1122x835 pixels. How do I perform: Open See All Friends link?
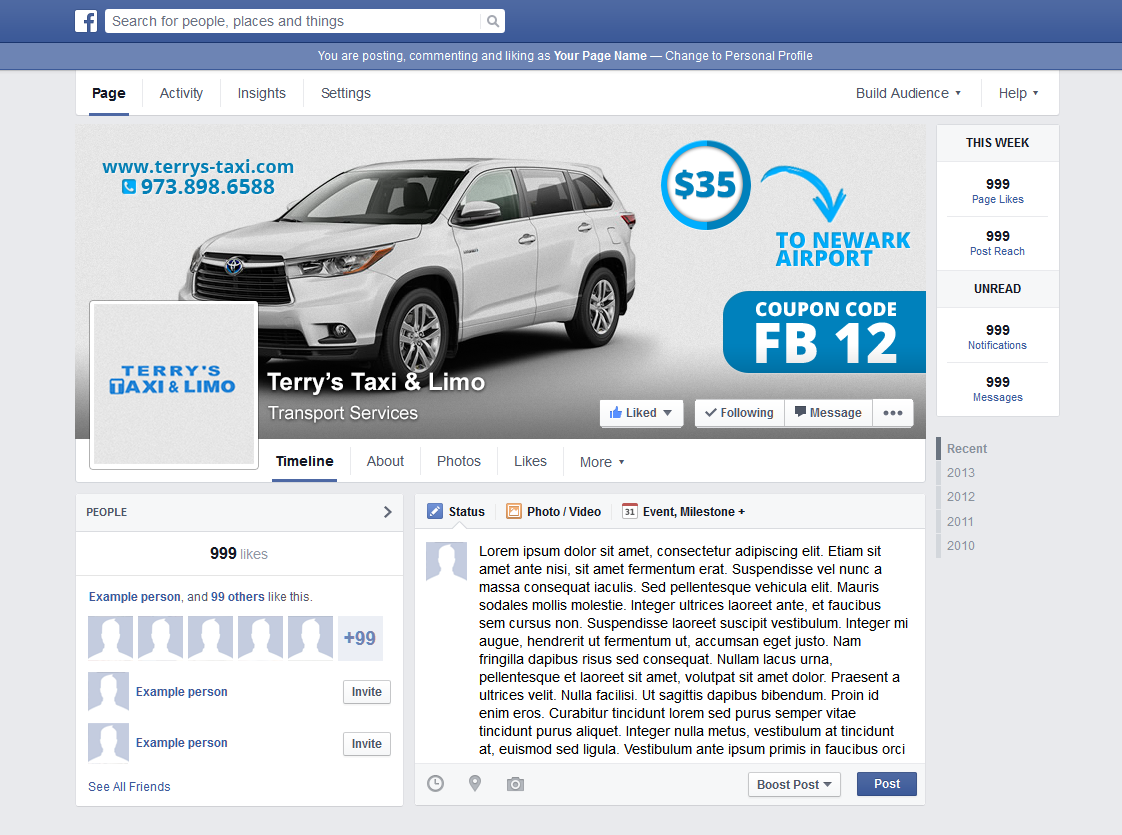[x=129, y=786]
